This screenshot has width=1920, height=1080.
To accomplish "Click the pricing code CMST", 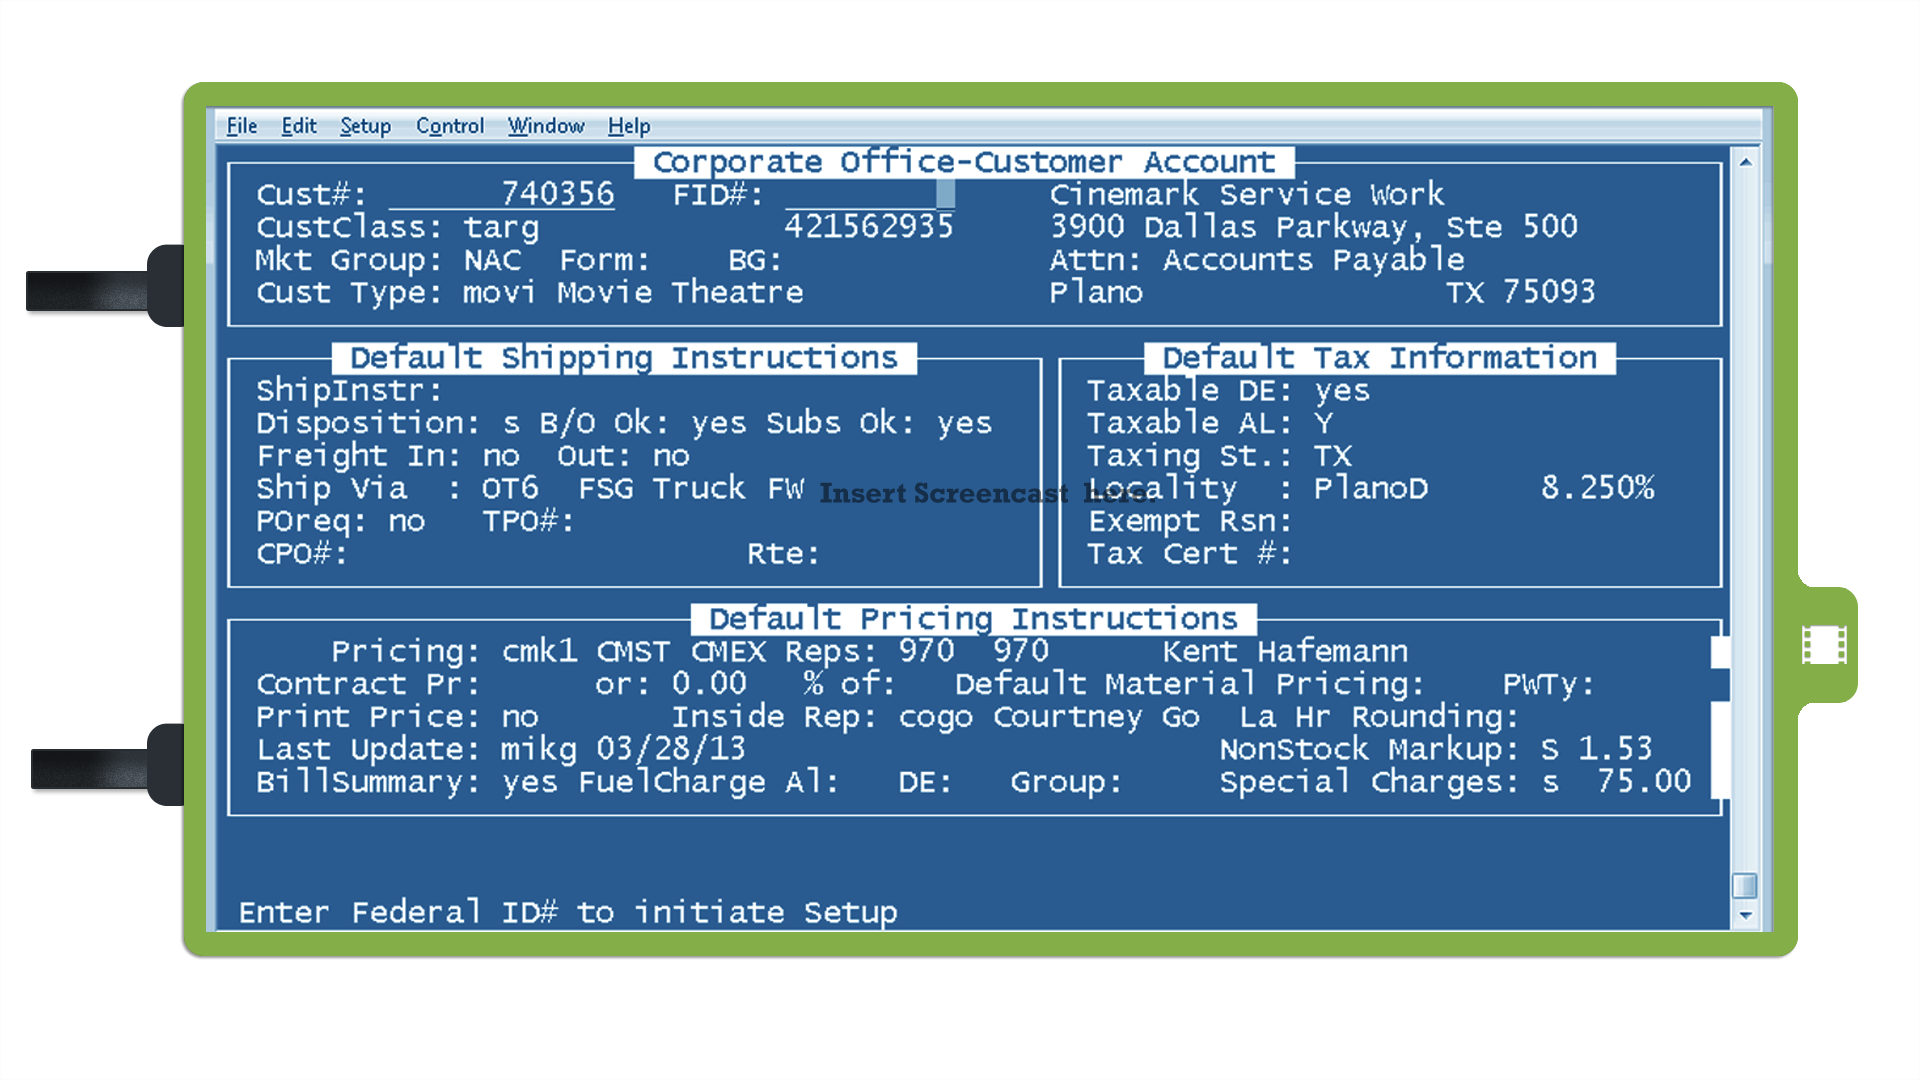I will click(634, 652).
